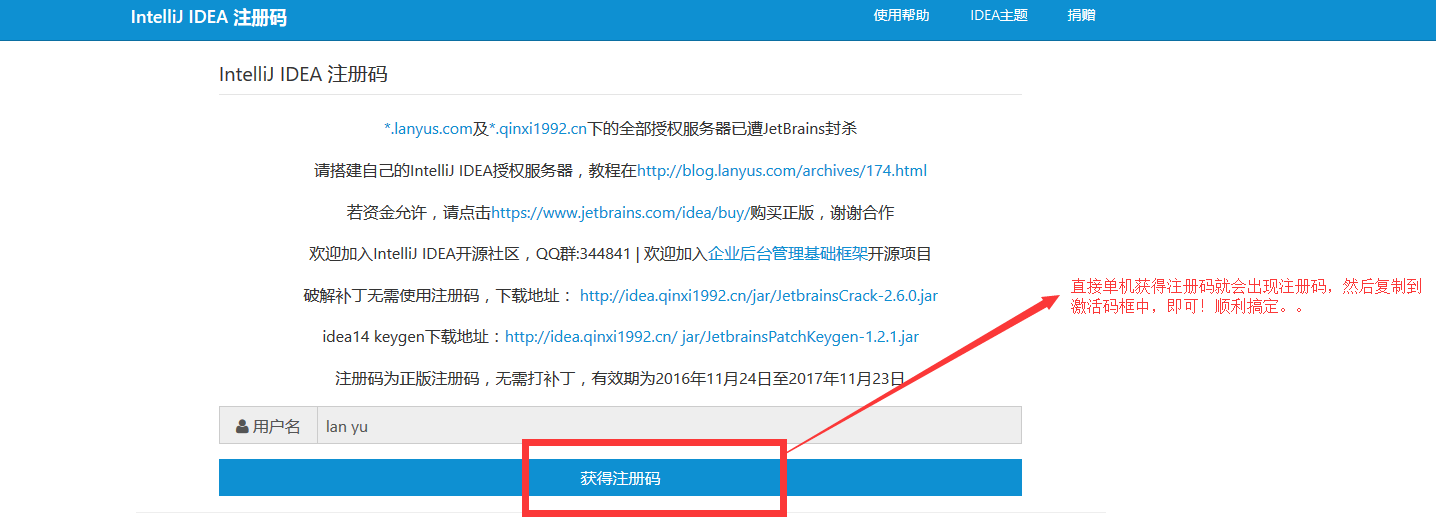This screenshot has height=522, width=1436.
Task: Click the text with QQ群:344841
Action: coord(584,254)
